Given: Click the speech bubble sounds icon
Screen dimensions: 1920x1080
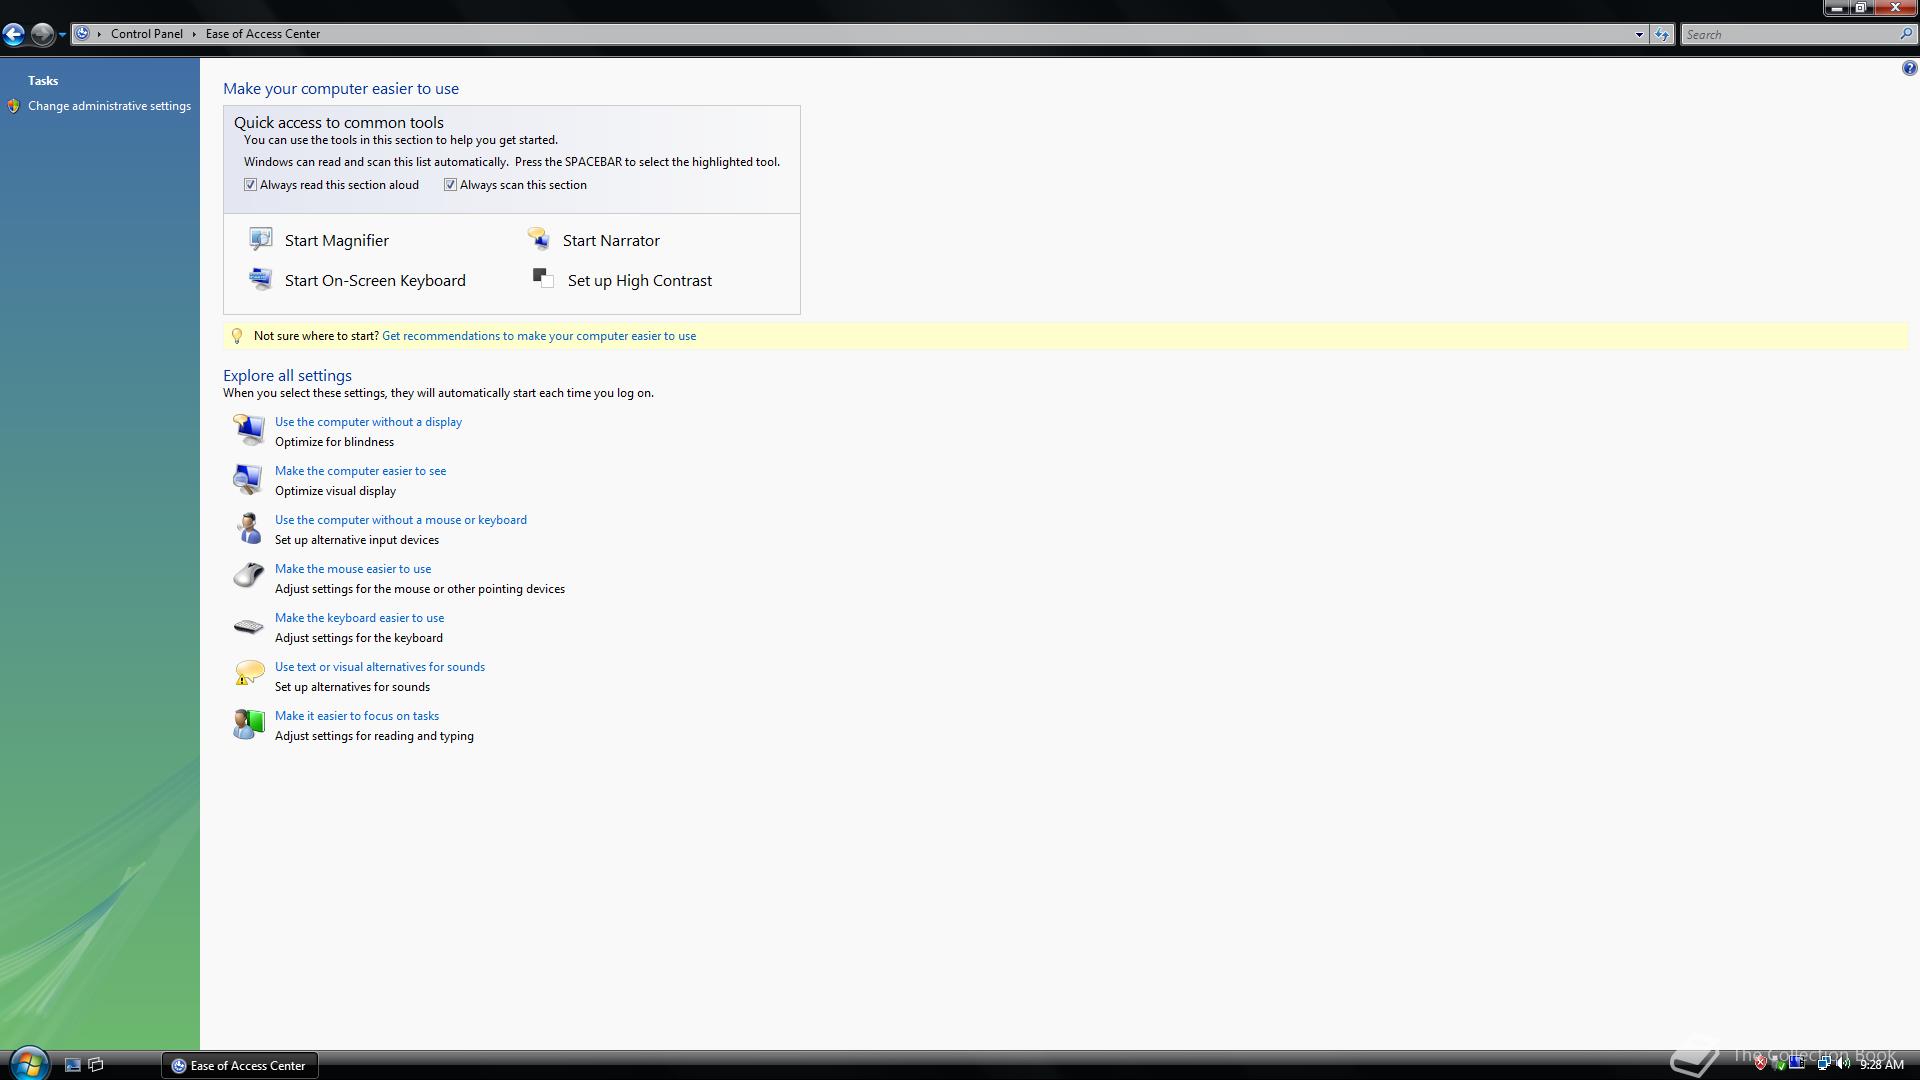Looking at the screenshot, I should 248,674.
